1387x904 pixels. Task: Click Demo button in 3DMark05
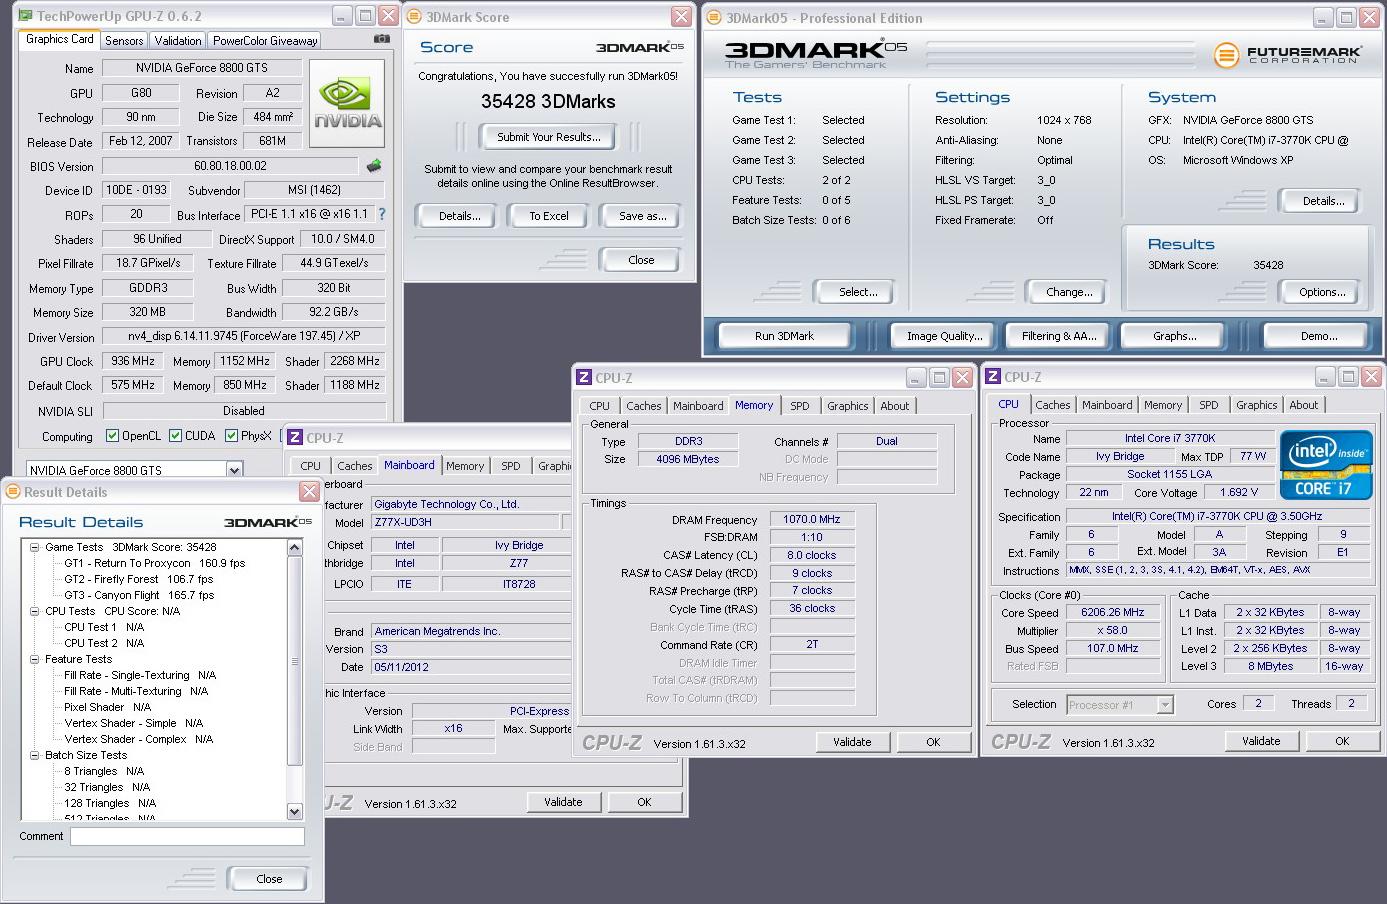(1319, 336)
